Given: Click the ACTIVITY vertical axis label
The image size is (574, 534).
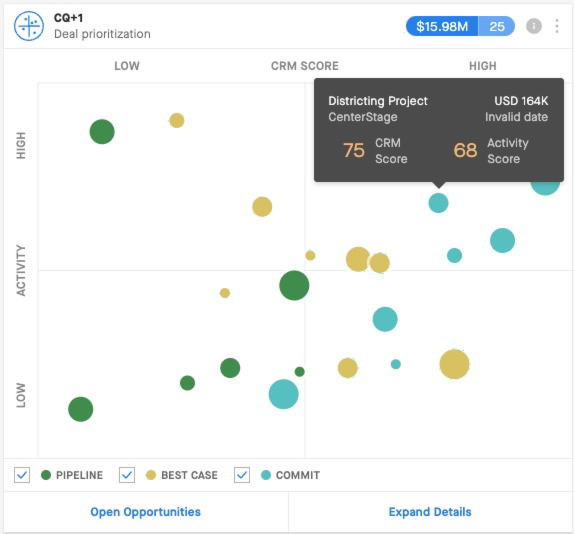Looking at the screenshot, I should coord(21,270).
